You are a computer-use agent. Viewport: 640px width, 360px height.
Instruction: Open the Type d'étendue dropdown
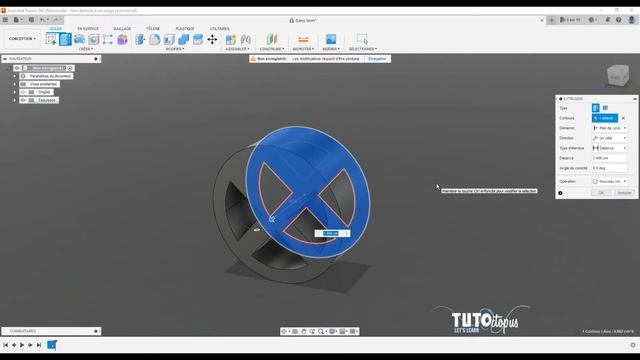click(609, 148)
